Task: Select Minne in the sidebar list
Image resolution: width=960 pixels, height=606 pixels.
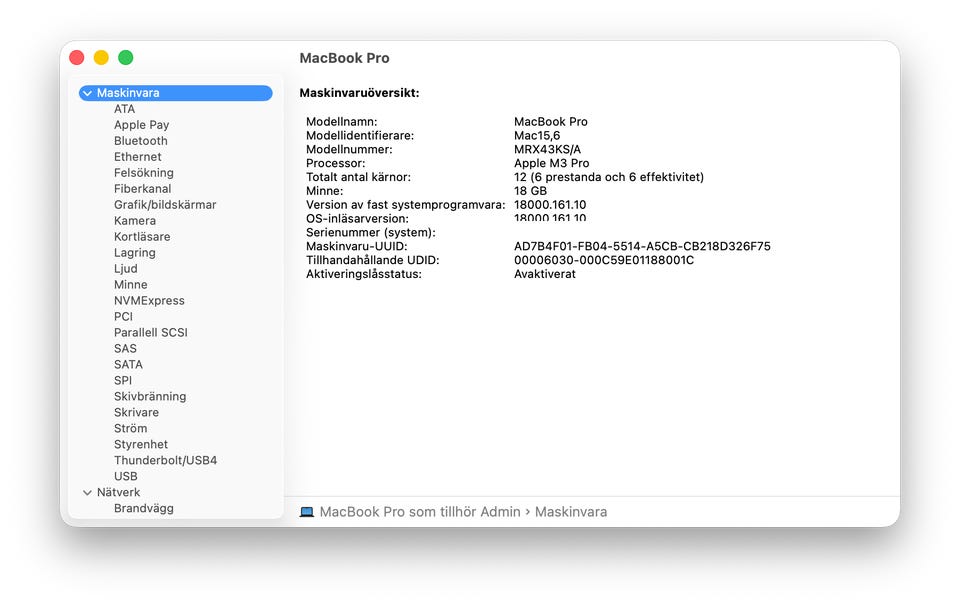Action: (130, 285)
